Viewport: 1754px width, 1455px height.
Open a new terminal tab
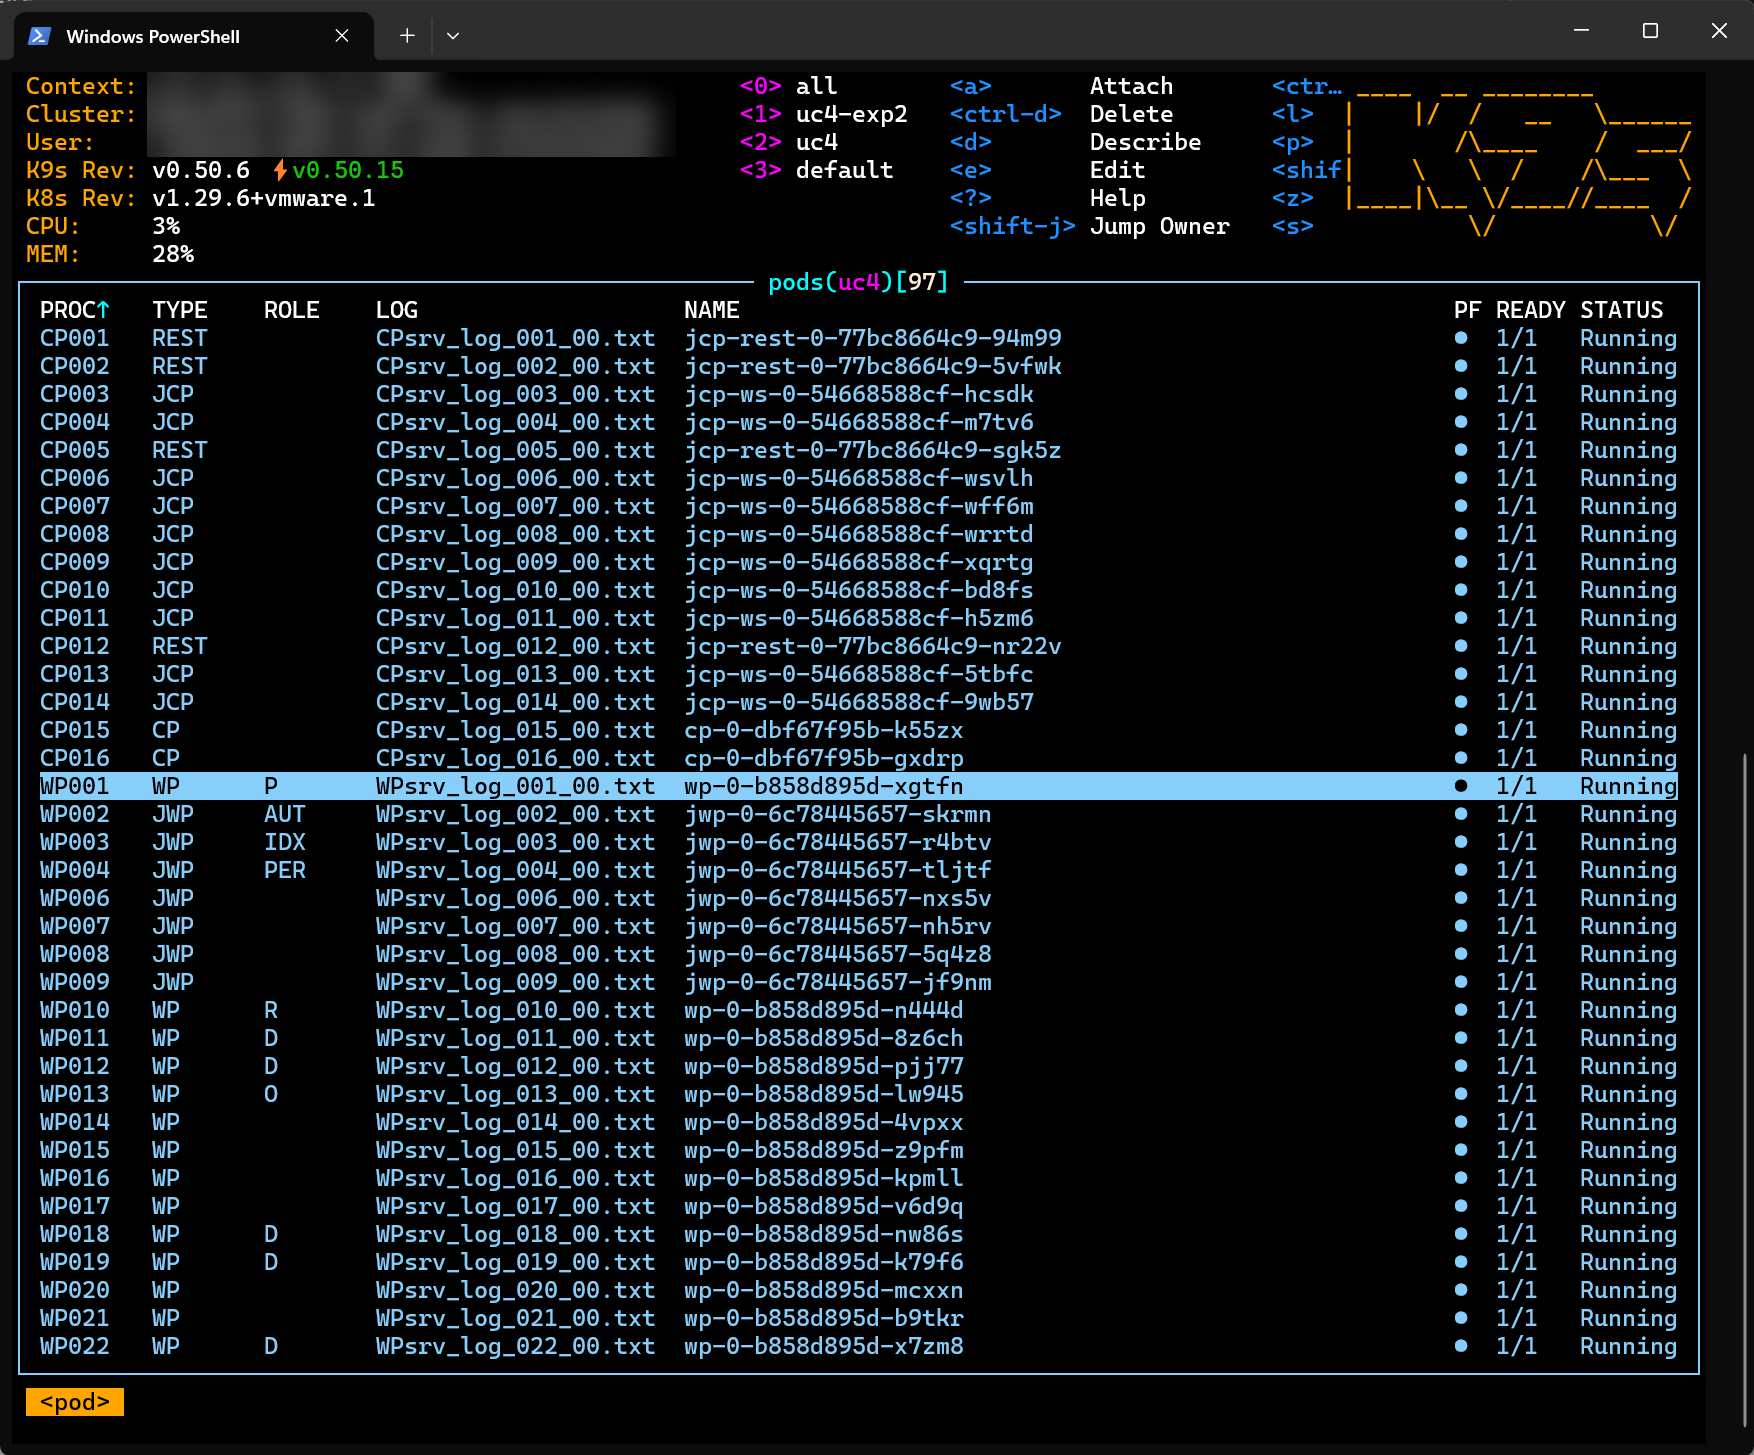pos(407,36)
